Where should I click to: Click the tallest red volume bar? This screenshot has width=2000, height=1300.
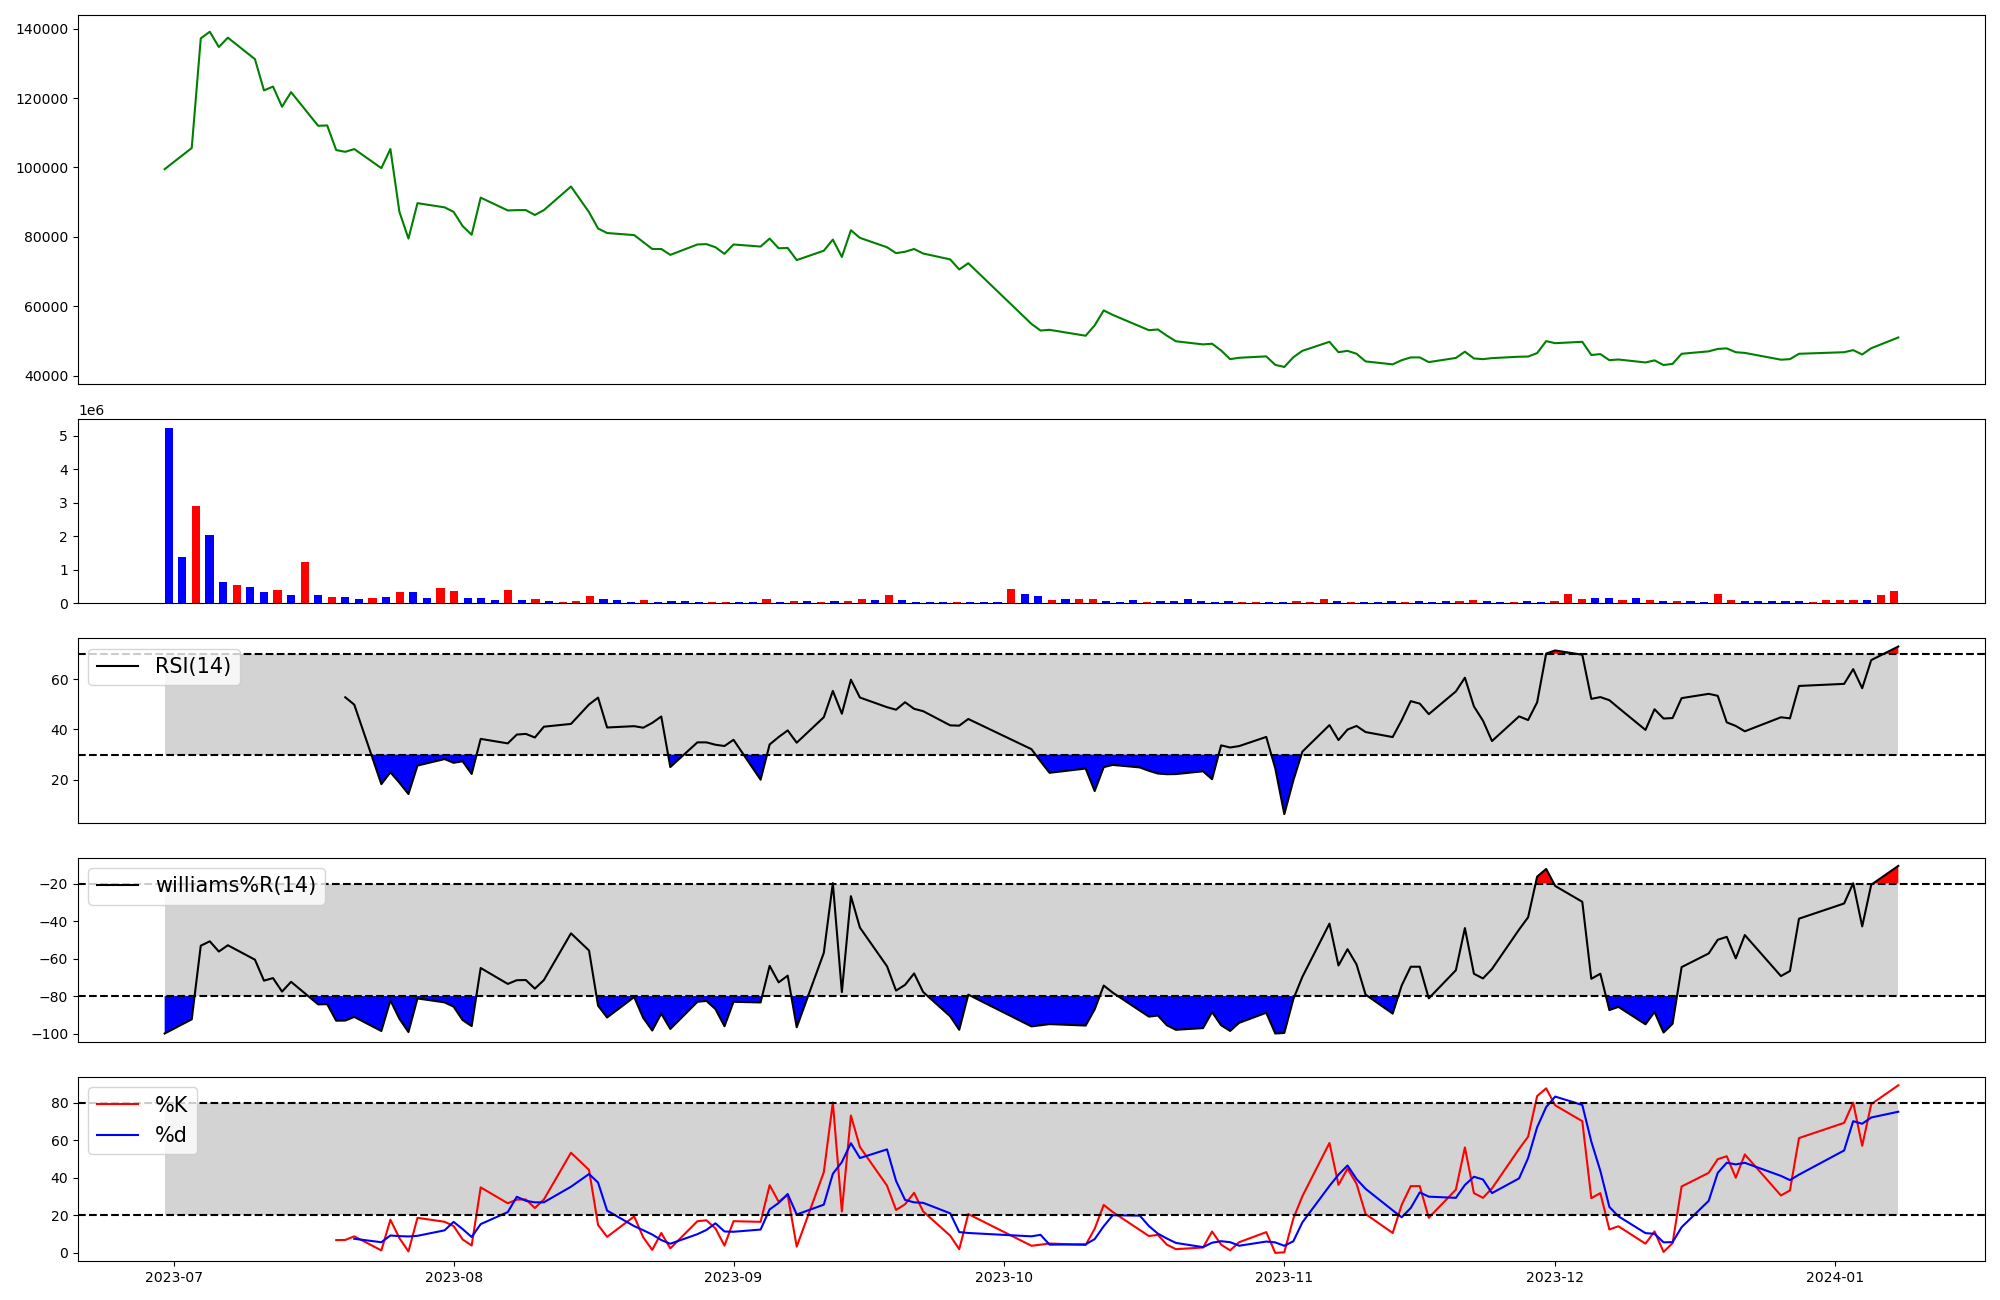pos(196,554)
